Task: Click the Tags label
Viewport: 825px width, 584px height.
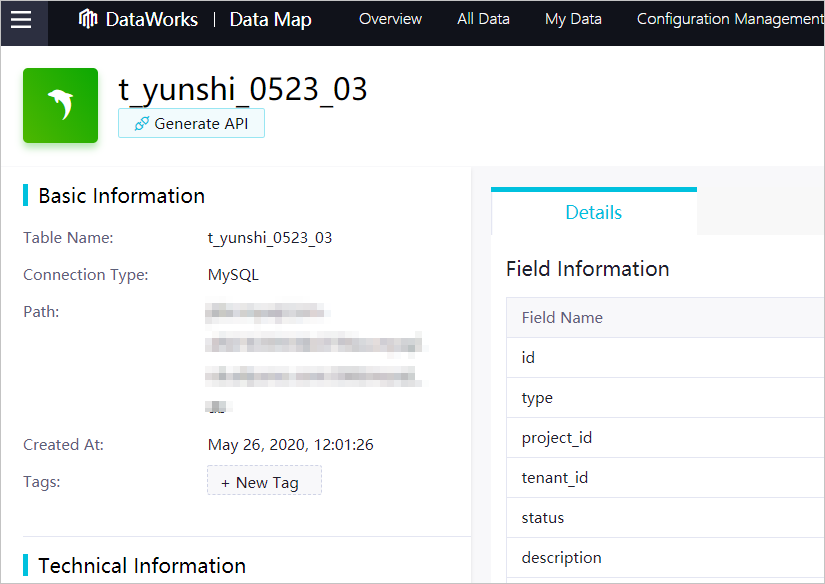Action: pyautogui.click(x=42, y=482)
